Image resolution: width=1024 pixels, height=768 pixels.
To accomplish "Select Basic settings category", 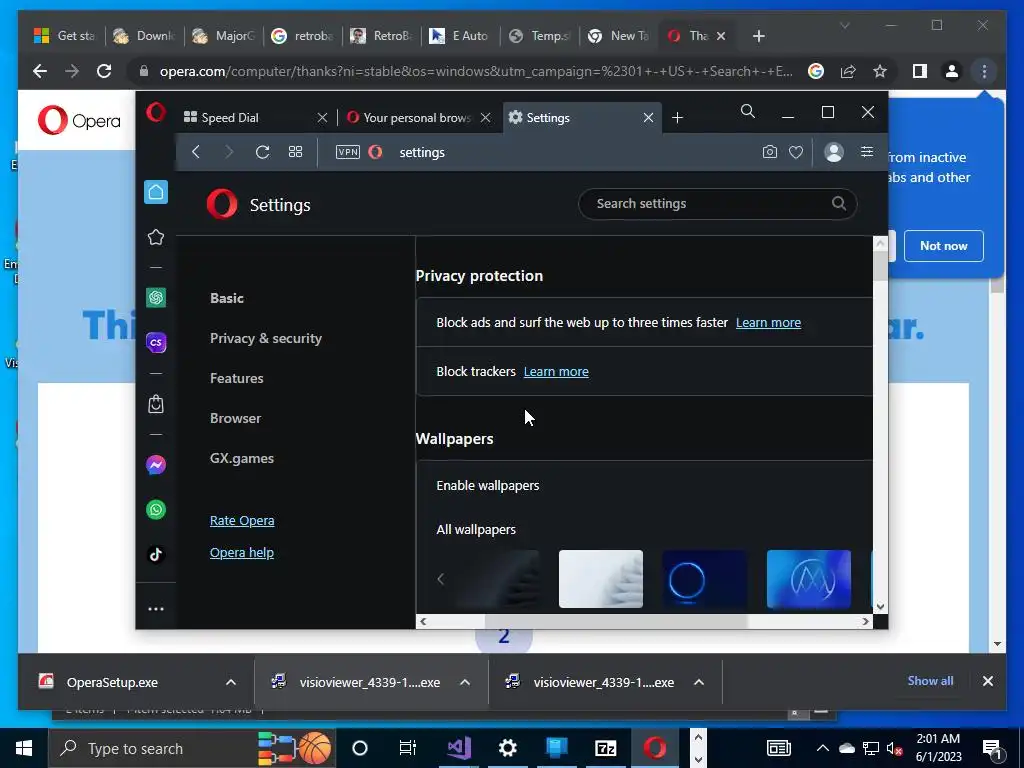I will coord(227,298).
